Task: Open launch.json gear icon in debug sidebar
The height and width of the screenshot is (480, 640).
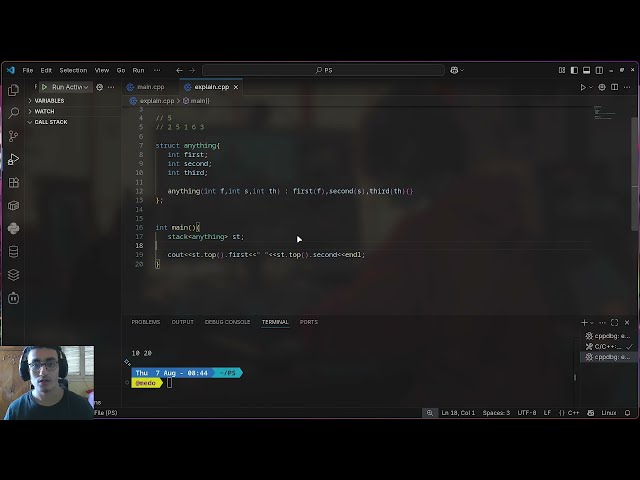Action: [100, 87]
